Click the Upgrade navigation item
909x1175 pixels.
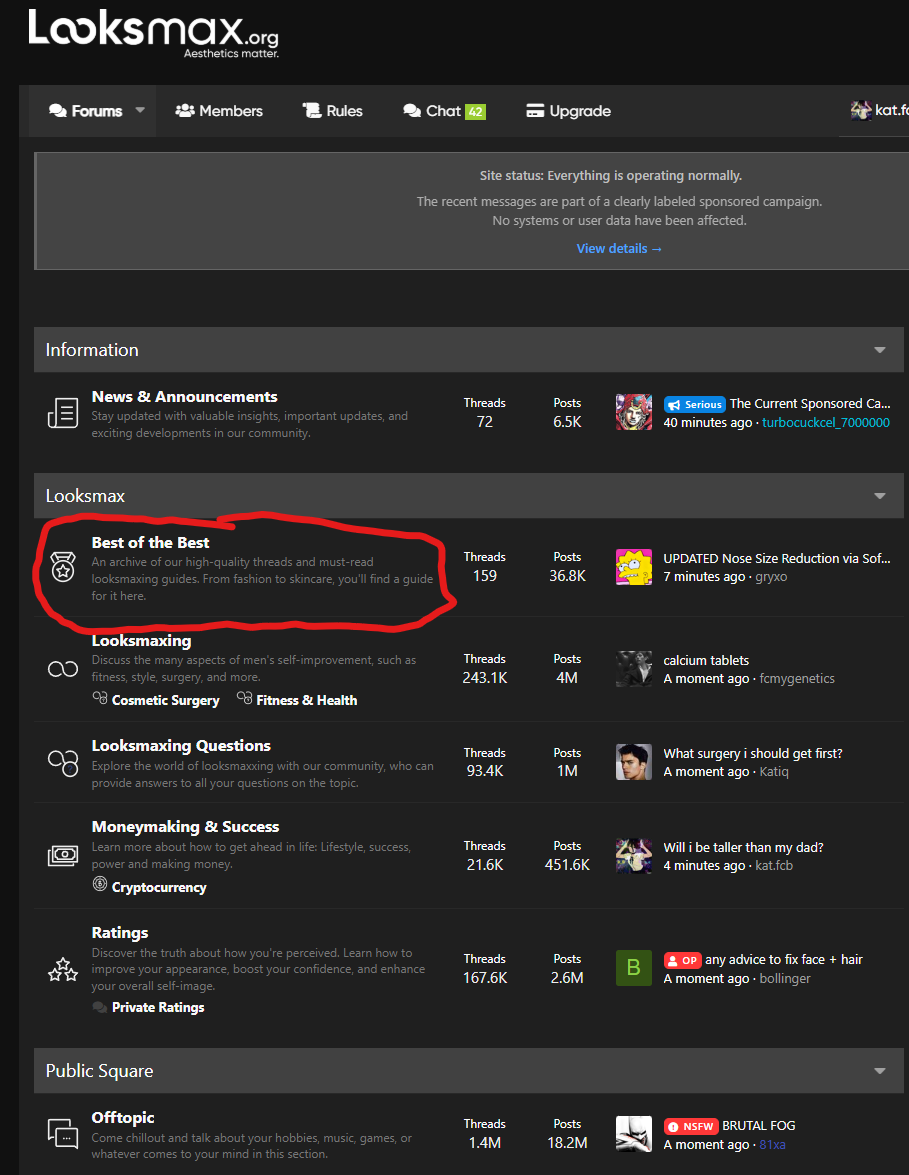pos(568,111)
